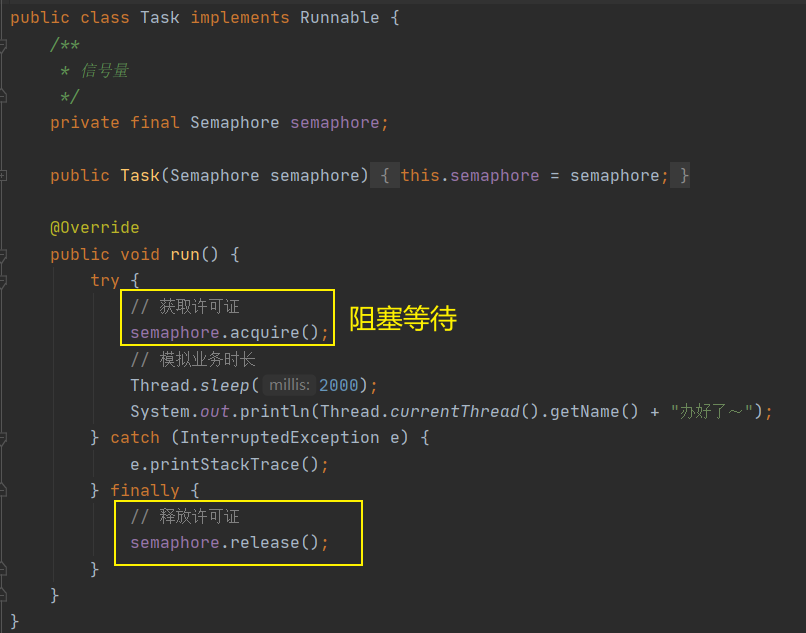Screen dimensions: 806x633
Task: Click the folded opening brace of the Task constructor
Action: 385,176
